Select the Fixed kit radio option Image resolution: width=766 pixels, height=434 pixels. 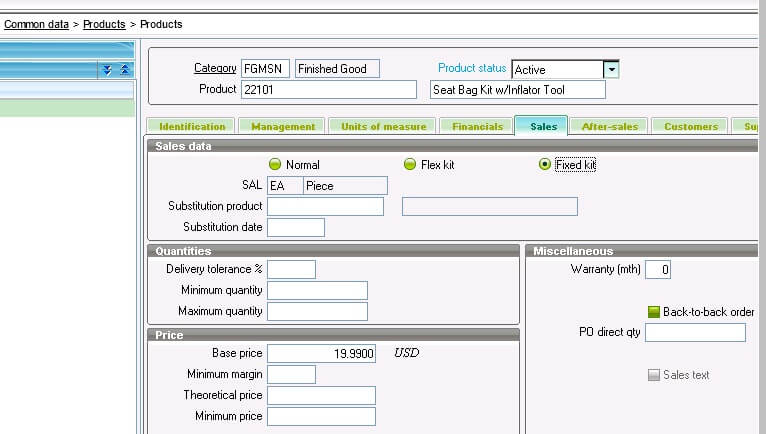click(x=545, y=164)
